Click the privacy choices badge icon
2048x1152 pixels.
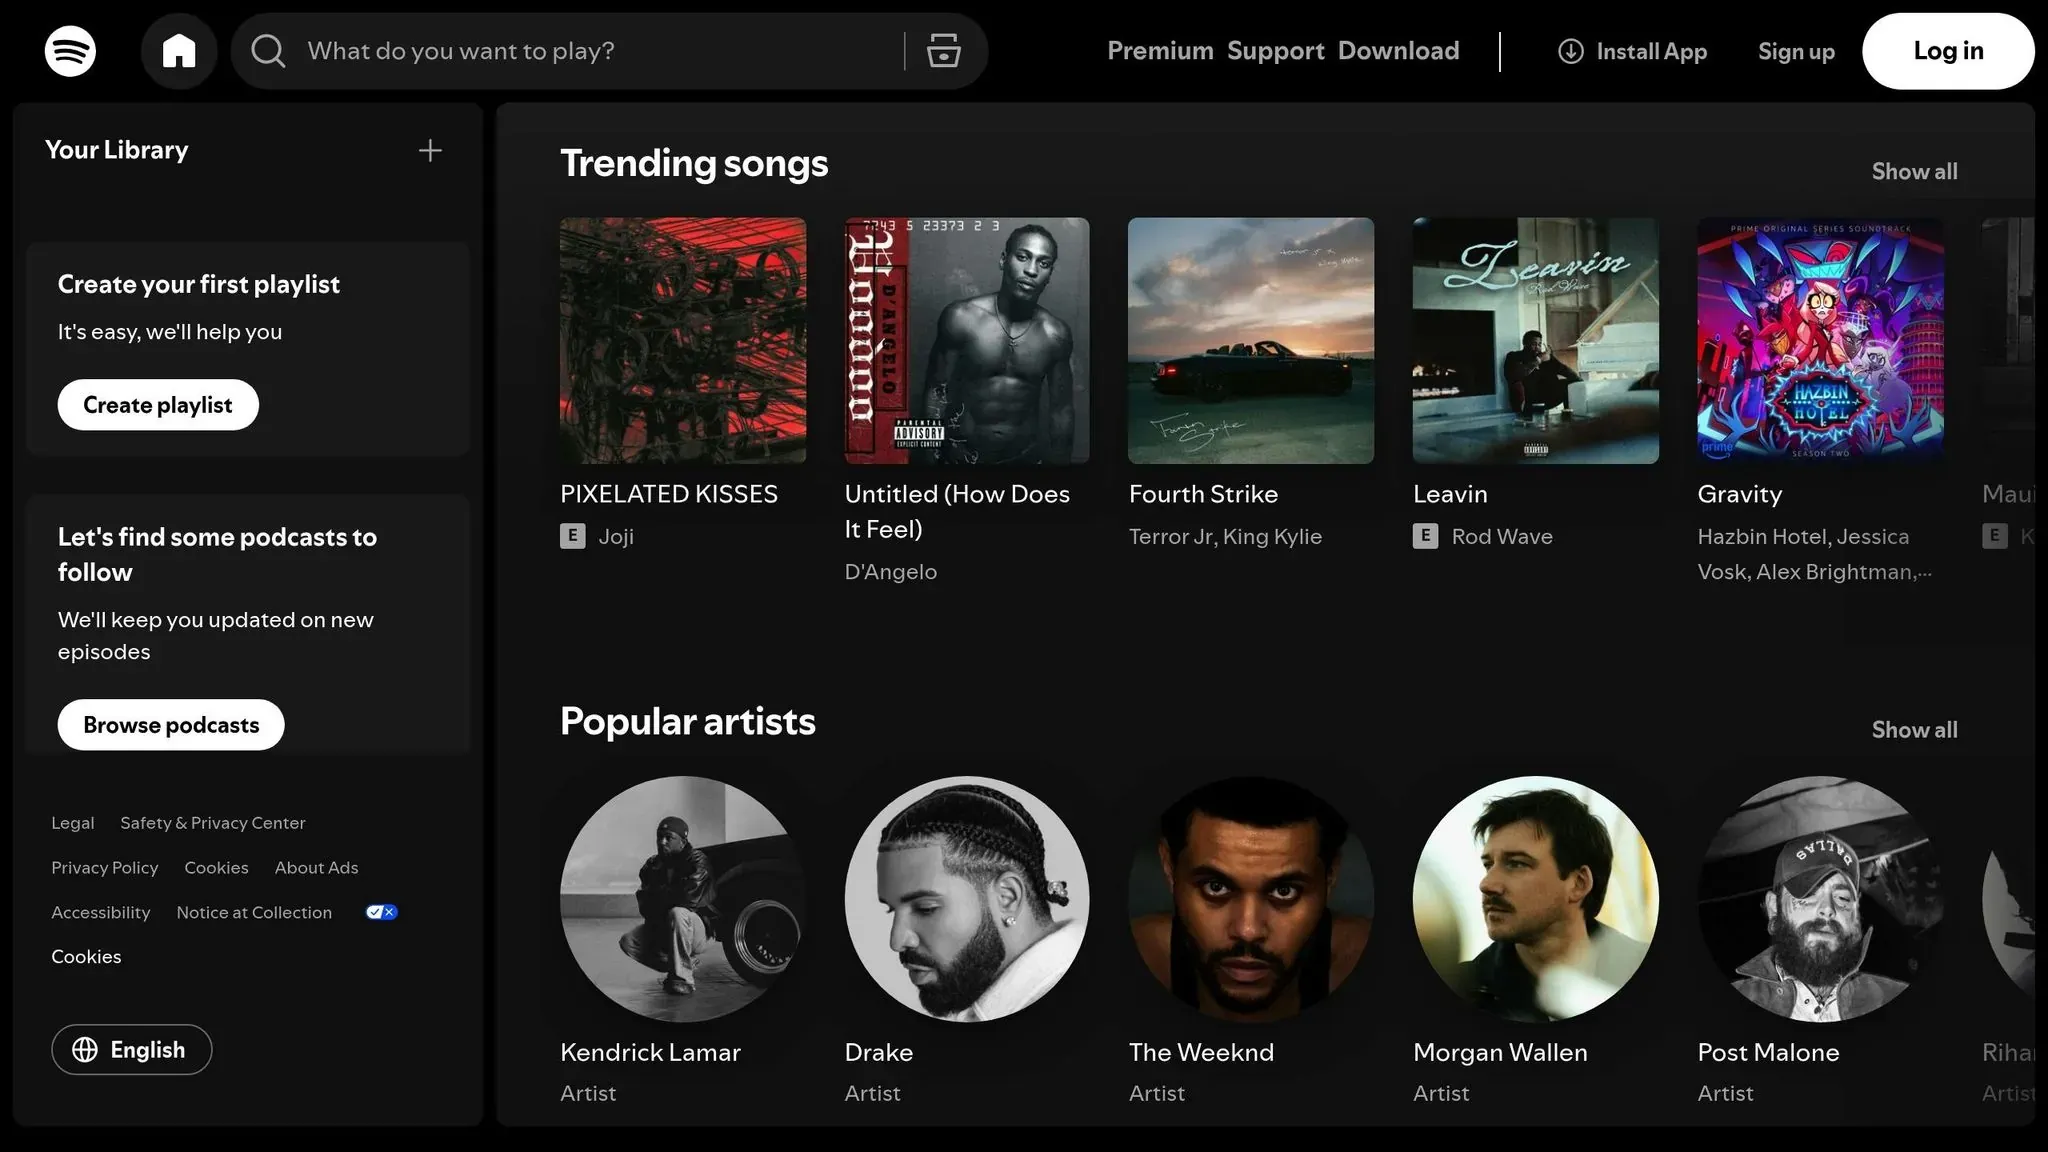382,912
